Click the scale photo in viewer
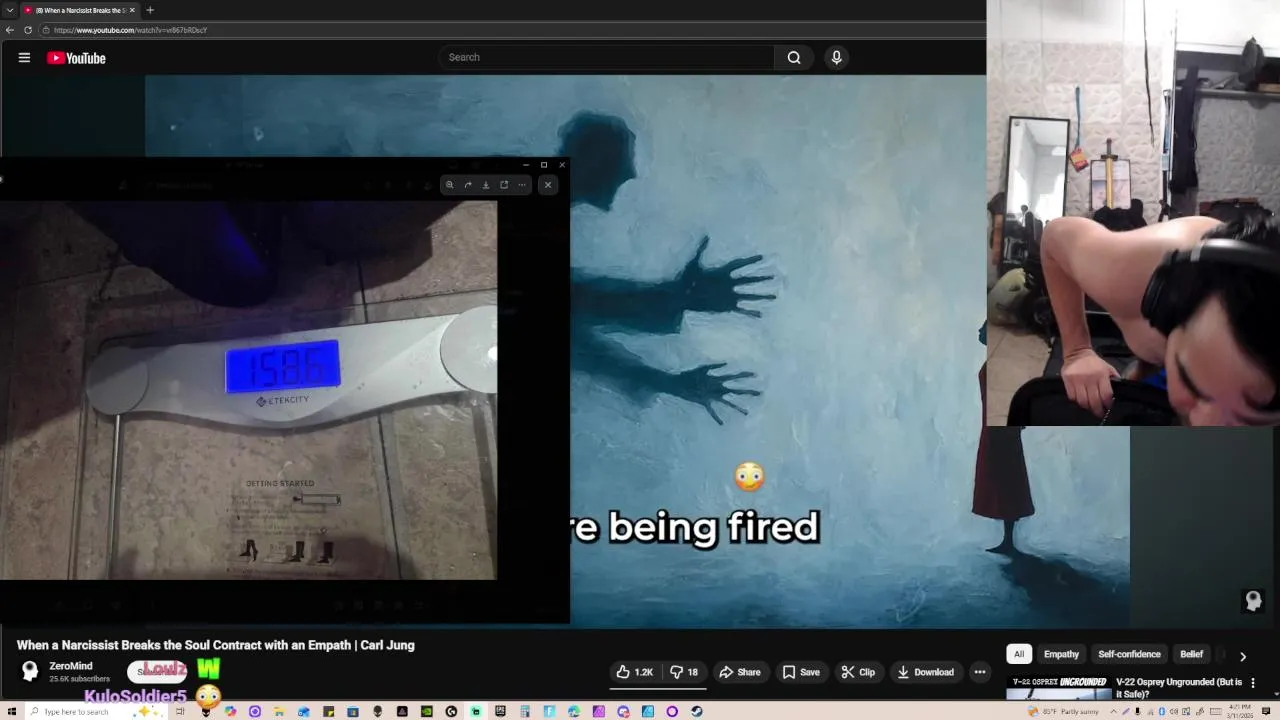1280x720 pixels. click(x=248, y=390)
